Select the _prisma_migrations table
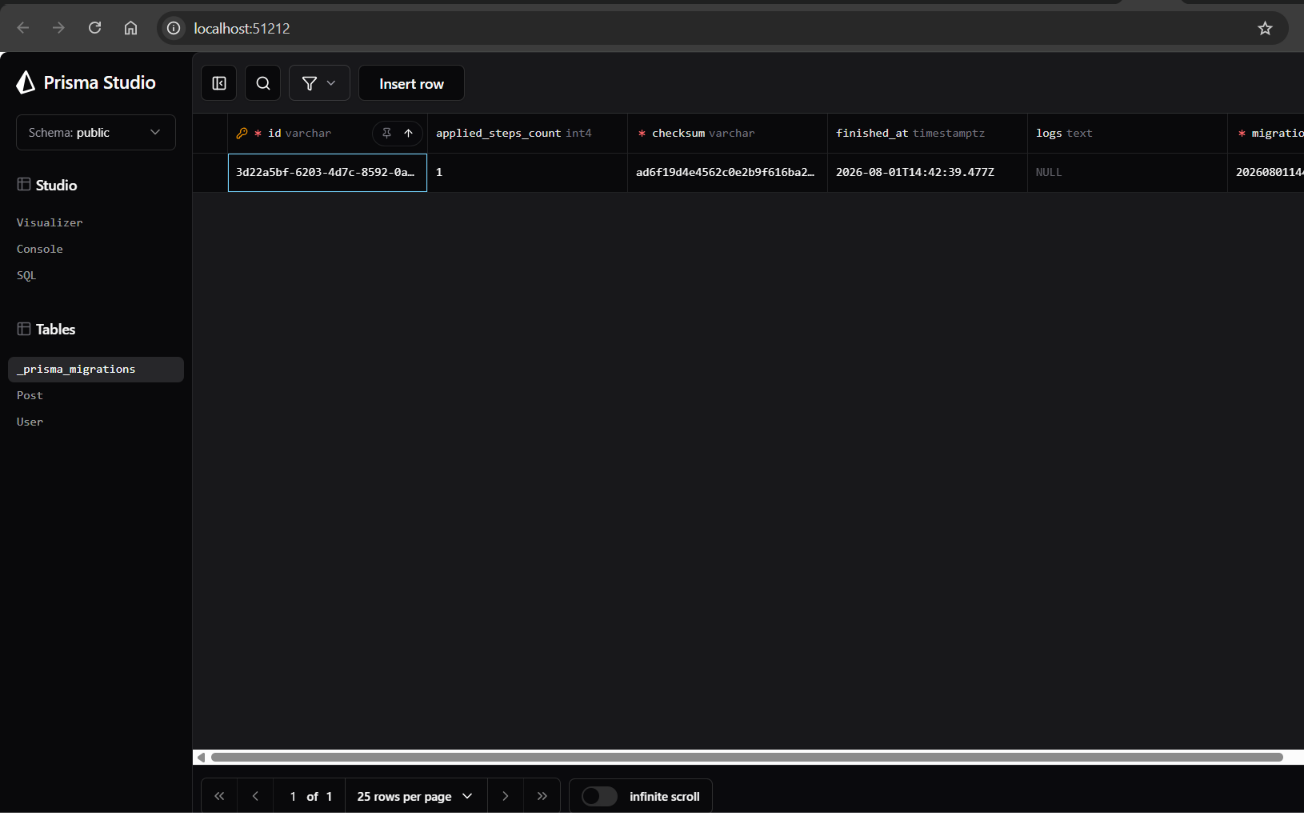Viewport: 1304px width, 813px height. [x=96, y=369]
